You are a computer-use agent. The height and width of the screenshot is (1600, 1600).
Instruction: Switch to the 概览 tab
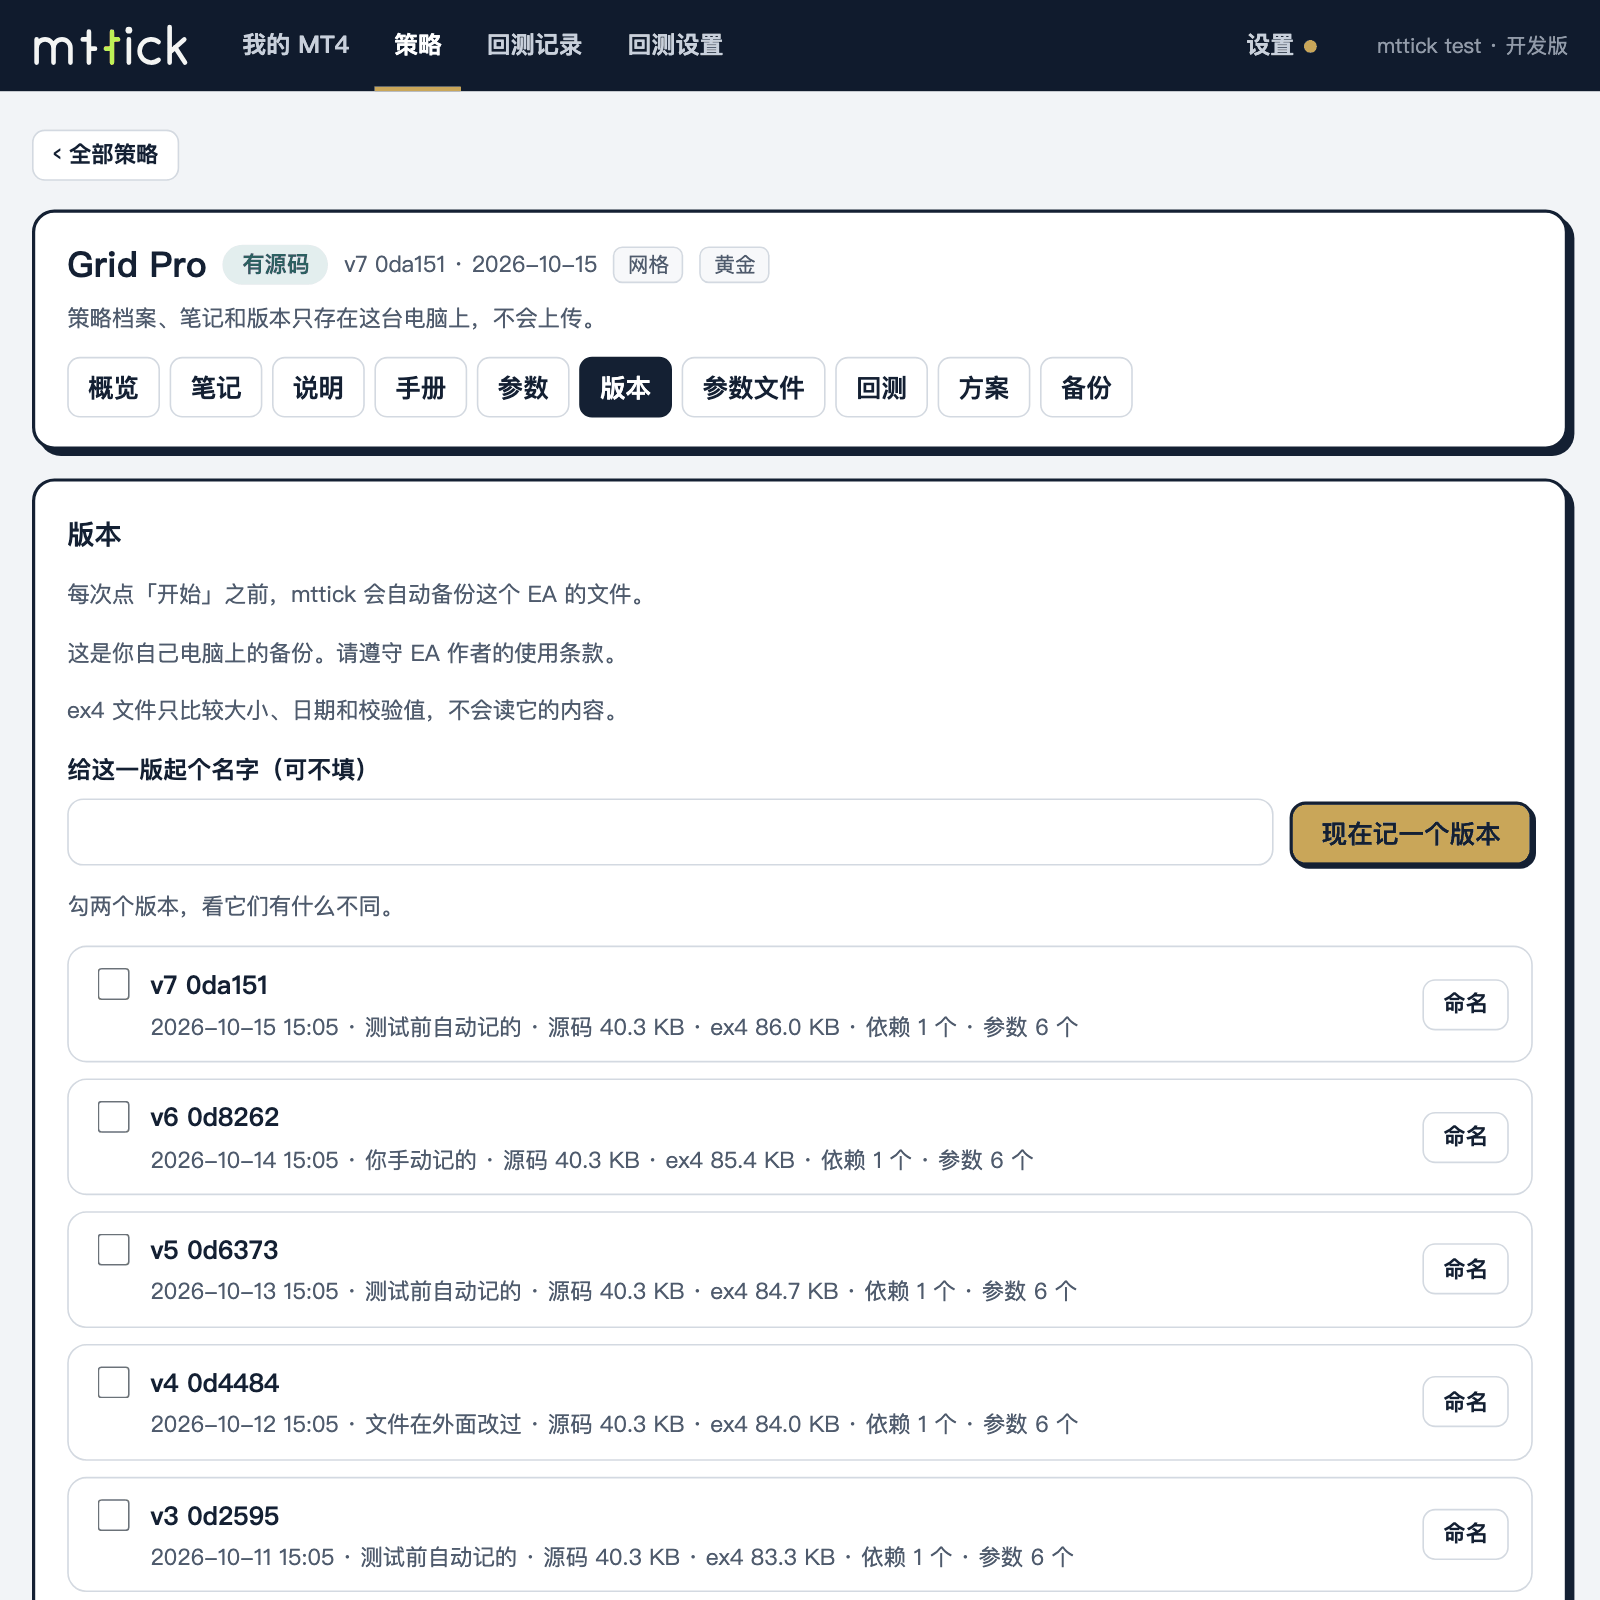[113, 387]
